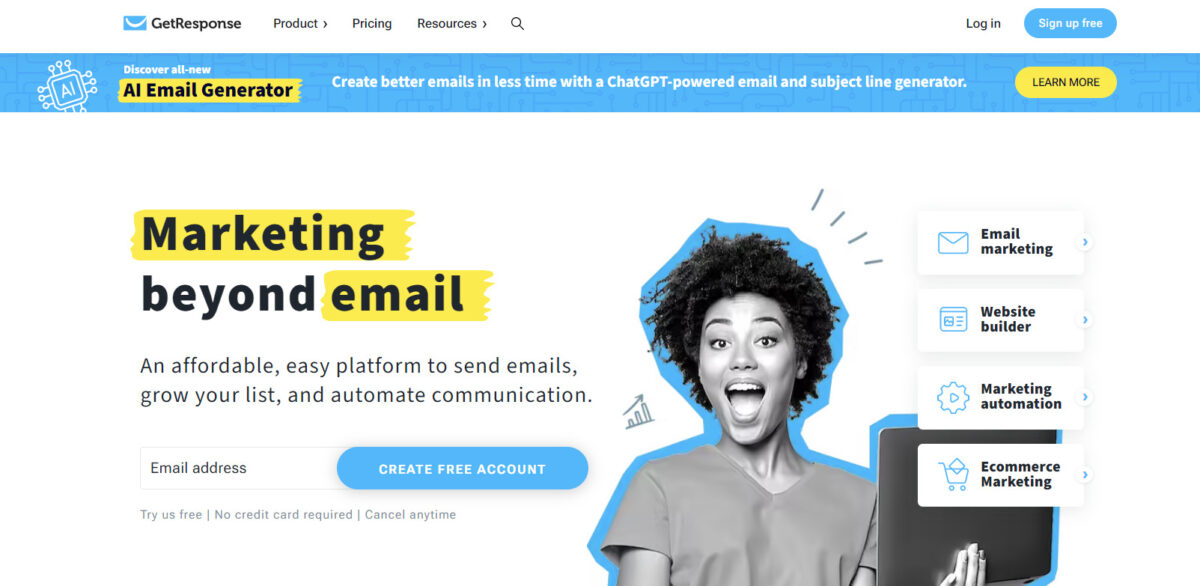Click the Ecommerce Marketing cart icon

tap(953, 474)
